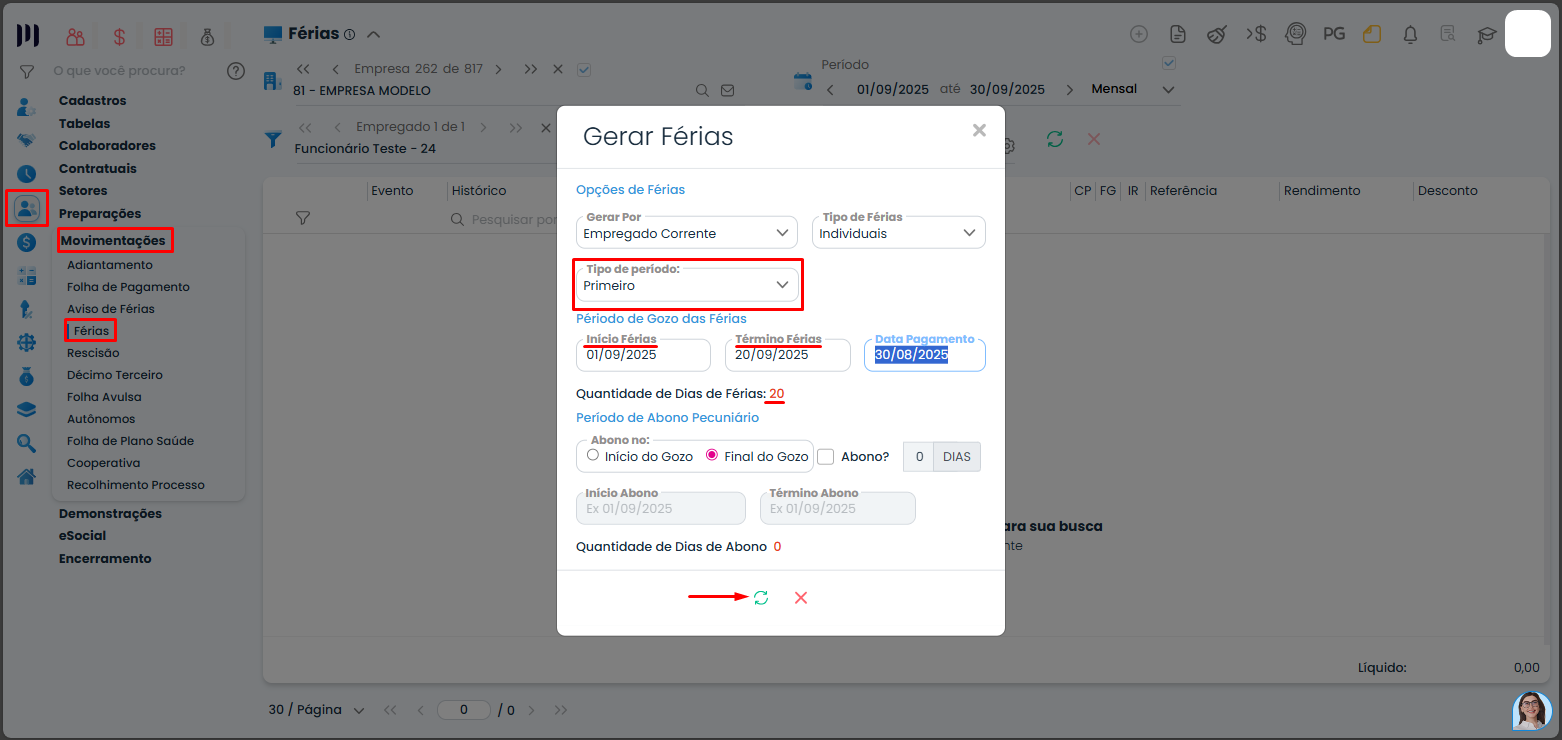Click the PG icon in the top toolbar
The height and width of the screenshot is (740, 1562).
tap(1334, 34)
